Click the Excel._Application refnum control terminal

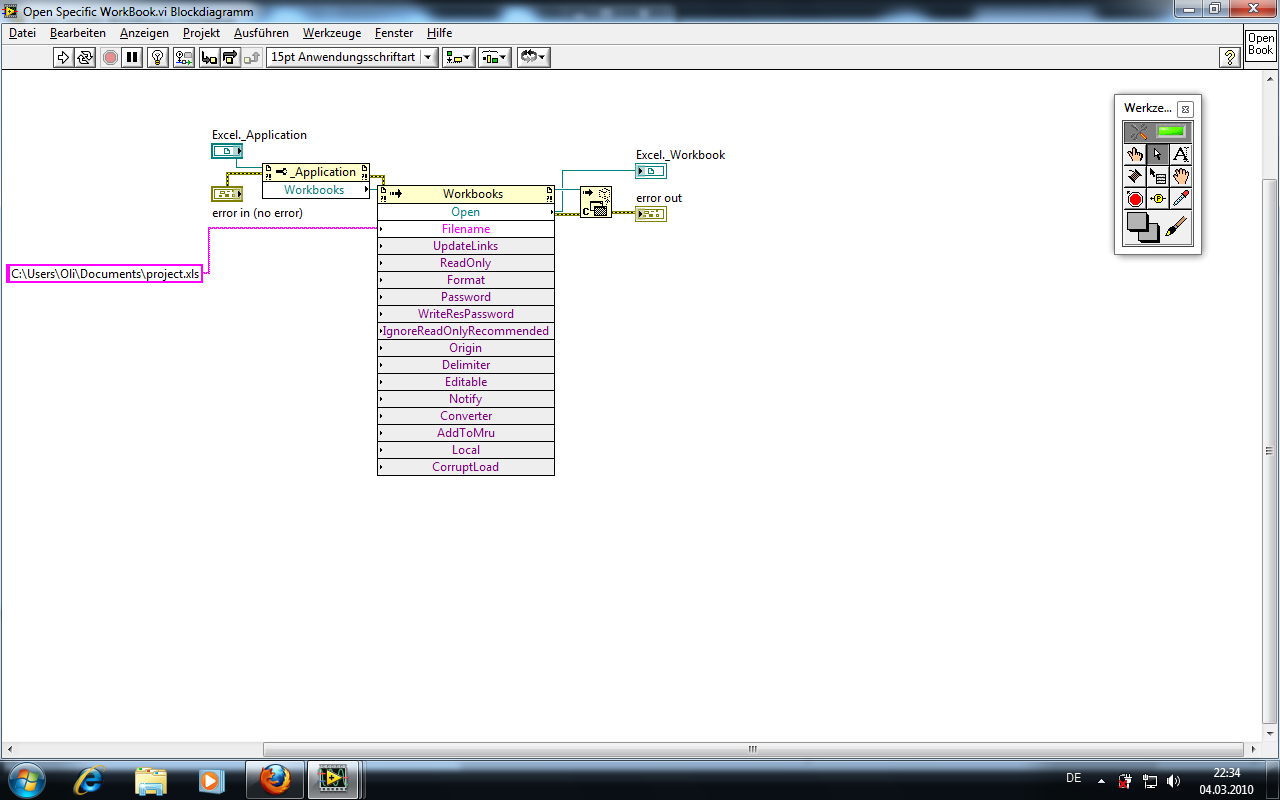tap(227, 151)
